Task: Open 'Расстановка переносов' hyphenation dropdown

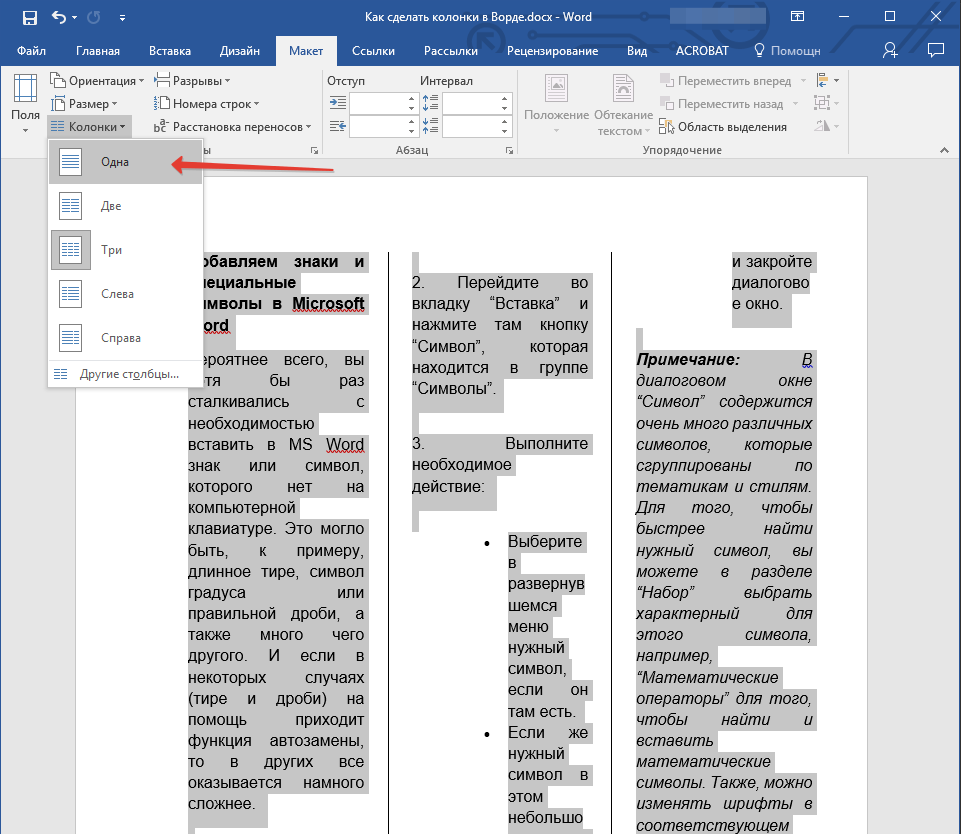Action: (x=233, y=127)
